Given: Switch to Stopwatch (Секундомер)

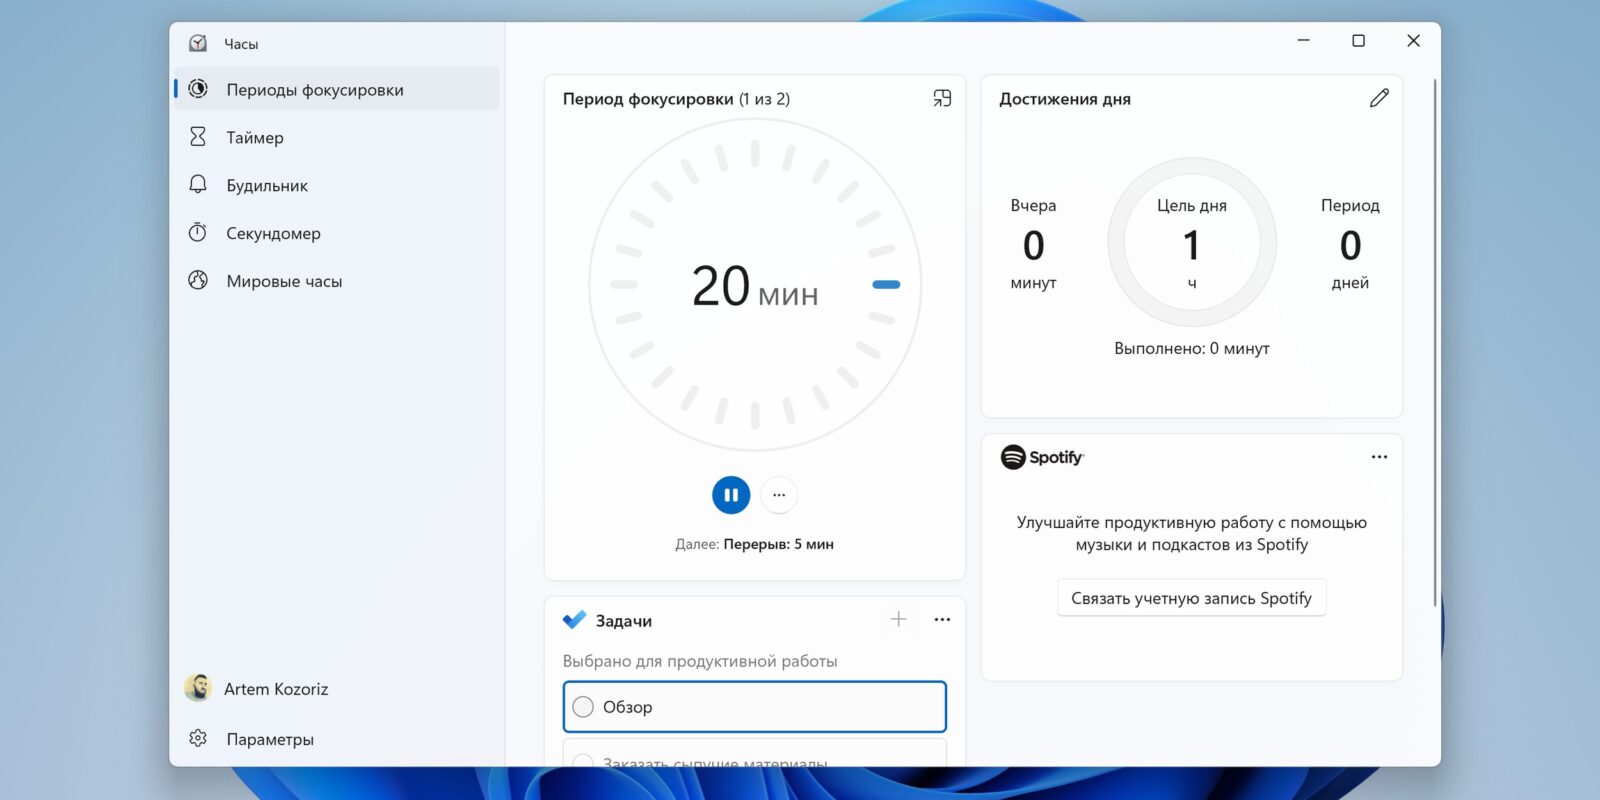Looking at the screenshot, I should [x=273, y=234].
